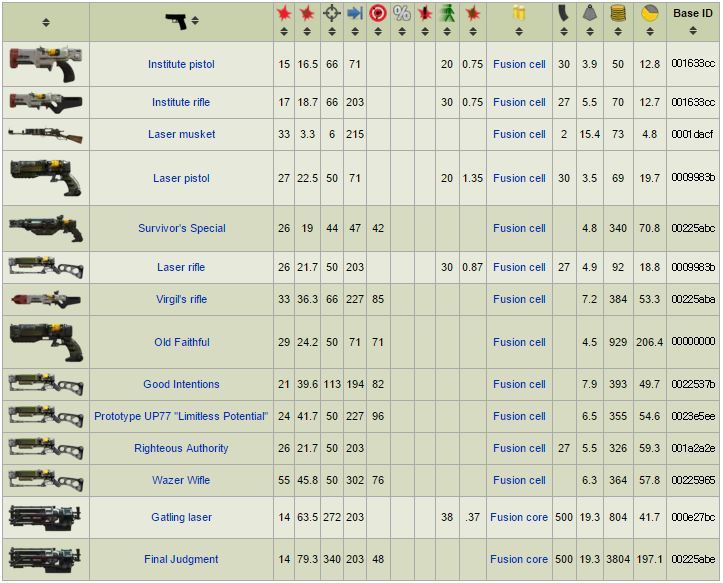Click sort arrows below the Base ID label
This screenshot has height=583, width=723.
(693, 31)
